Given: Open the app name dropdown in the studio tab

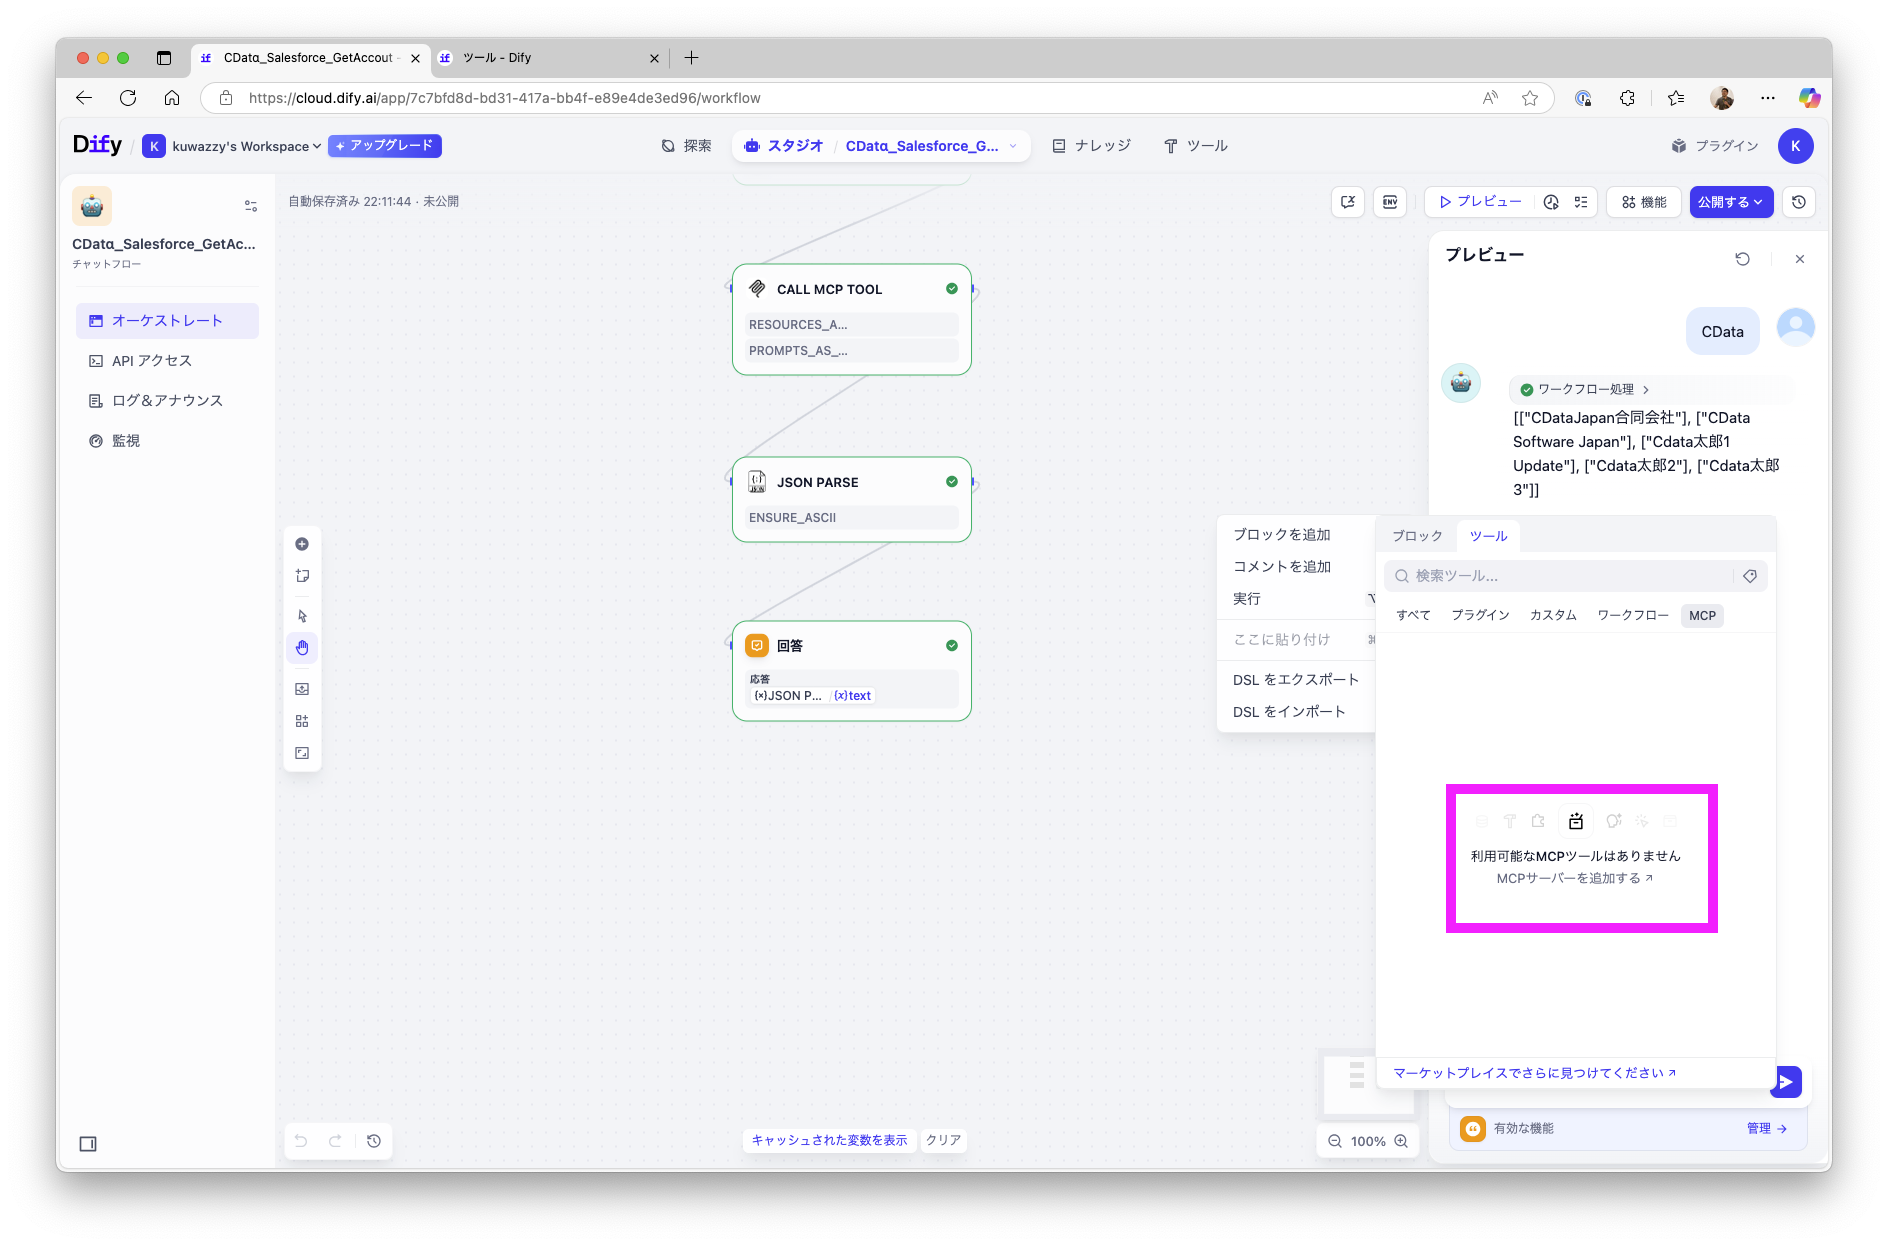Looking at the screenshot, I should coord(931,146).
